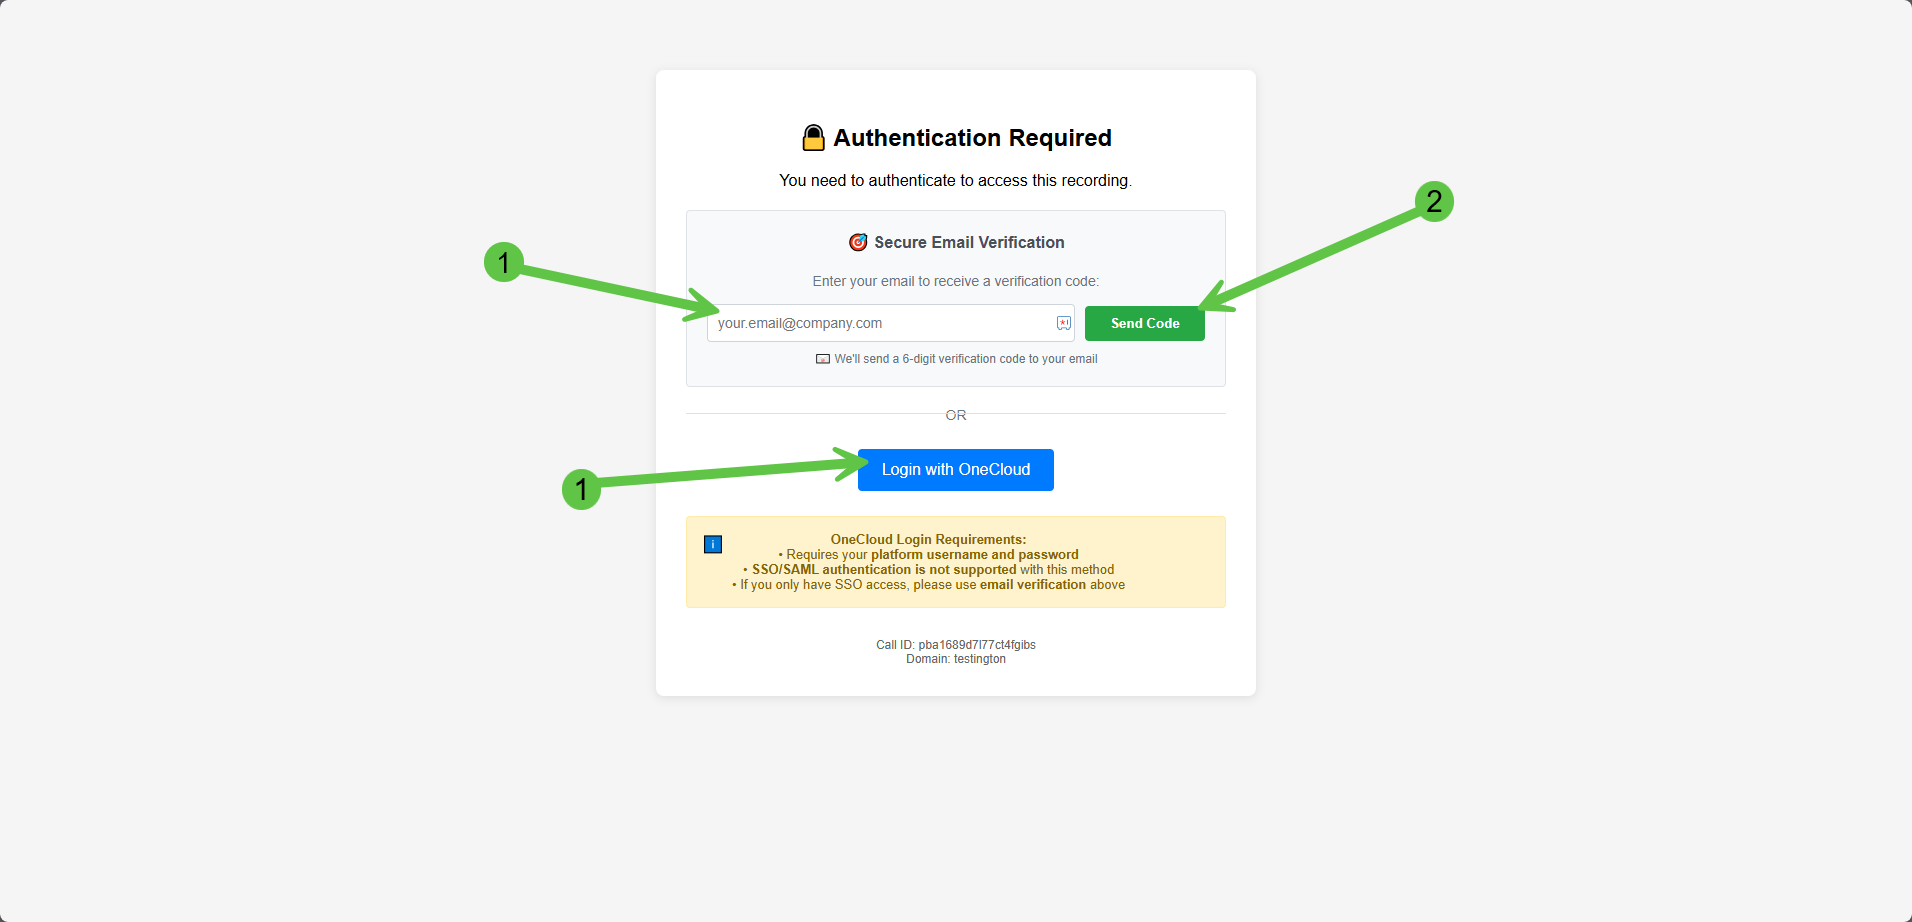The height and width of the screenshot is (922, 1912).
Task: Choose Login with OneCloud
Action: coord(955,470)
